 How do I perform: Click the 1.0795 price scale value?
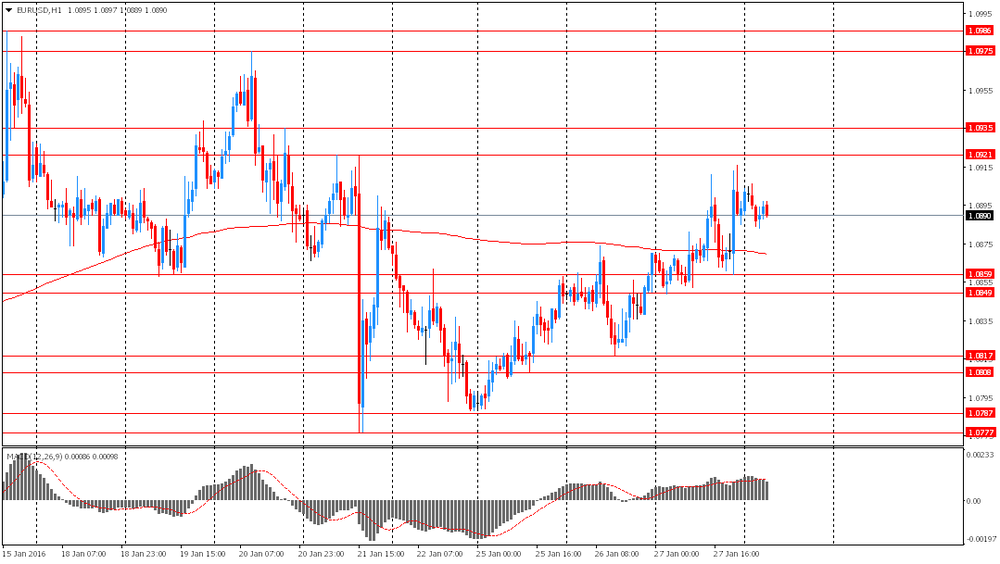(980, 398)
